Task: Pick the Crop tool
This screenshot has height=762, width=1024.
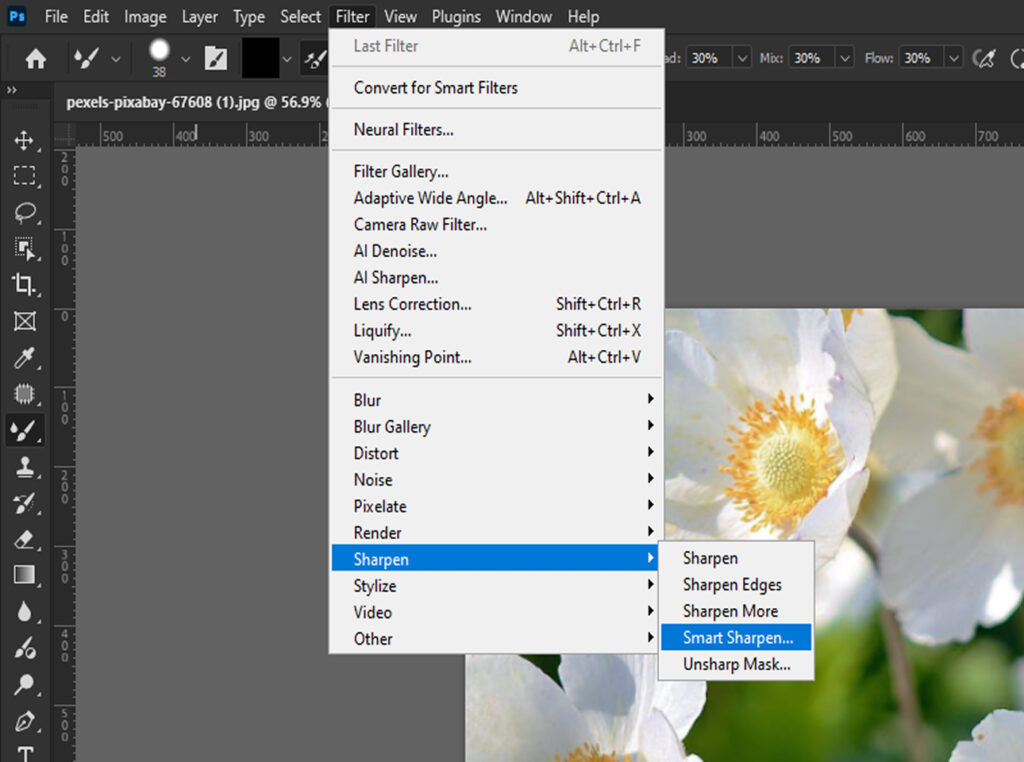Action: [24, 284]
